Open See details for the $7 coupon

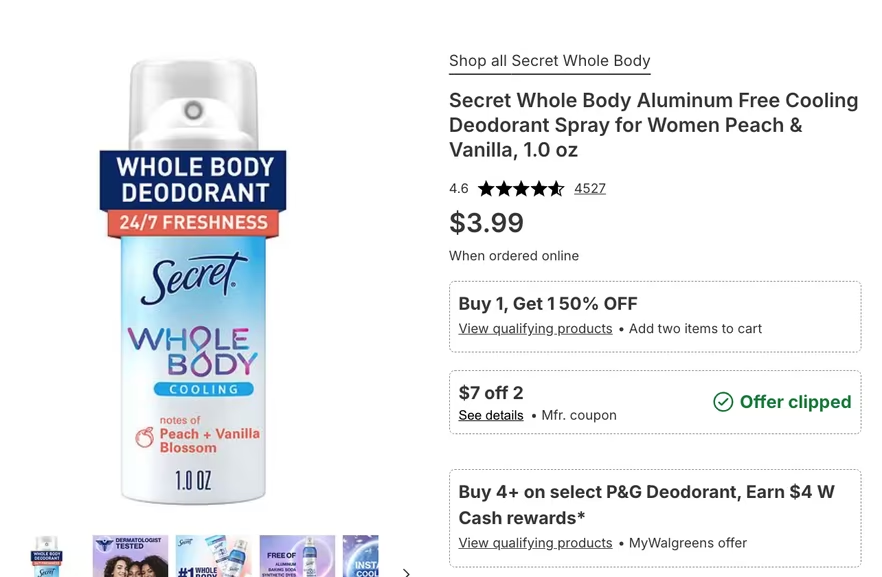click(490, 415)
